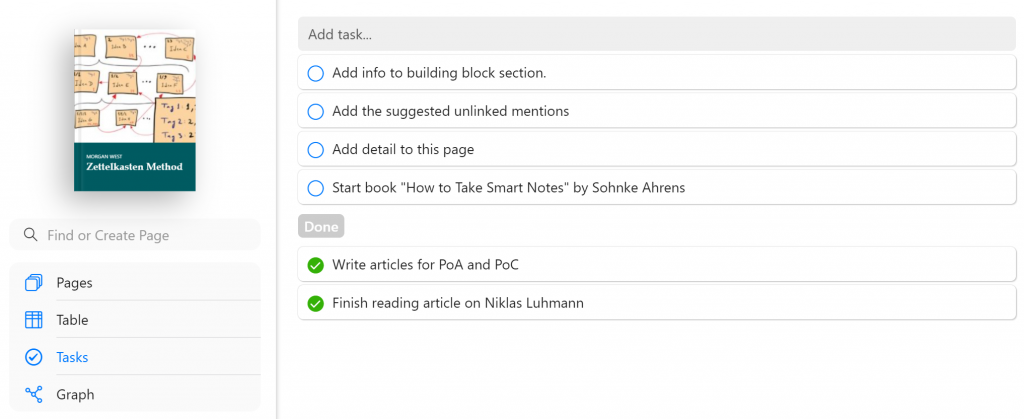
Task: Uncheck "Write articles for PoA and PoC"
Action: 316,265
